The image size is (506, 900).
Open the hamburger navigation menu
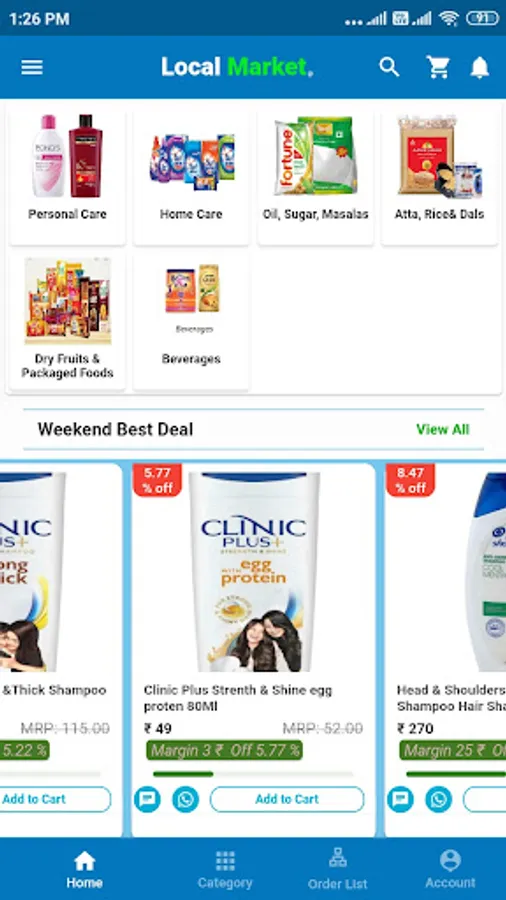coord(32,67)
